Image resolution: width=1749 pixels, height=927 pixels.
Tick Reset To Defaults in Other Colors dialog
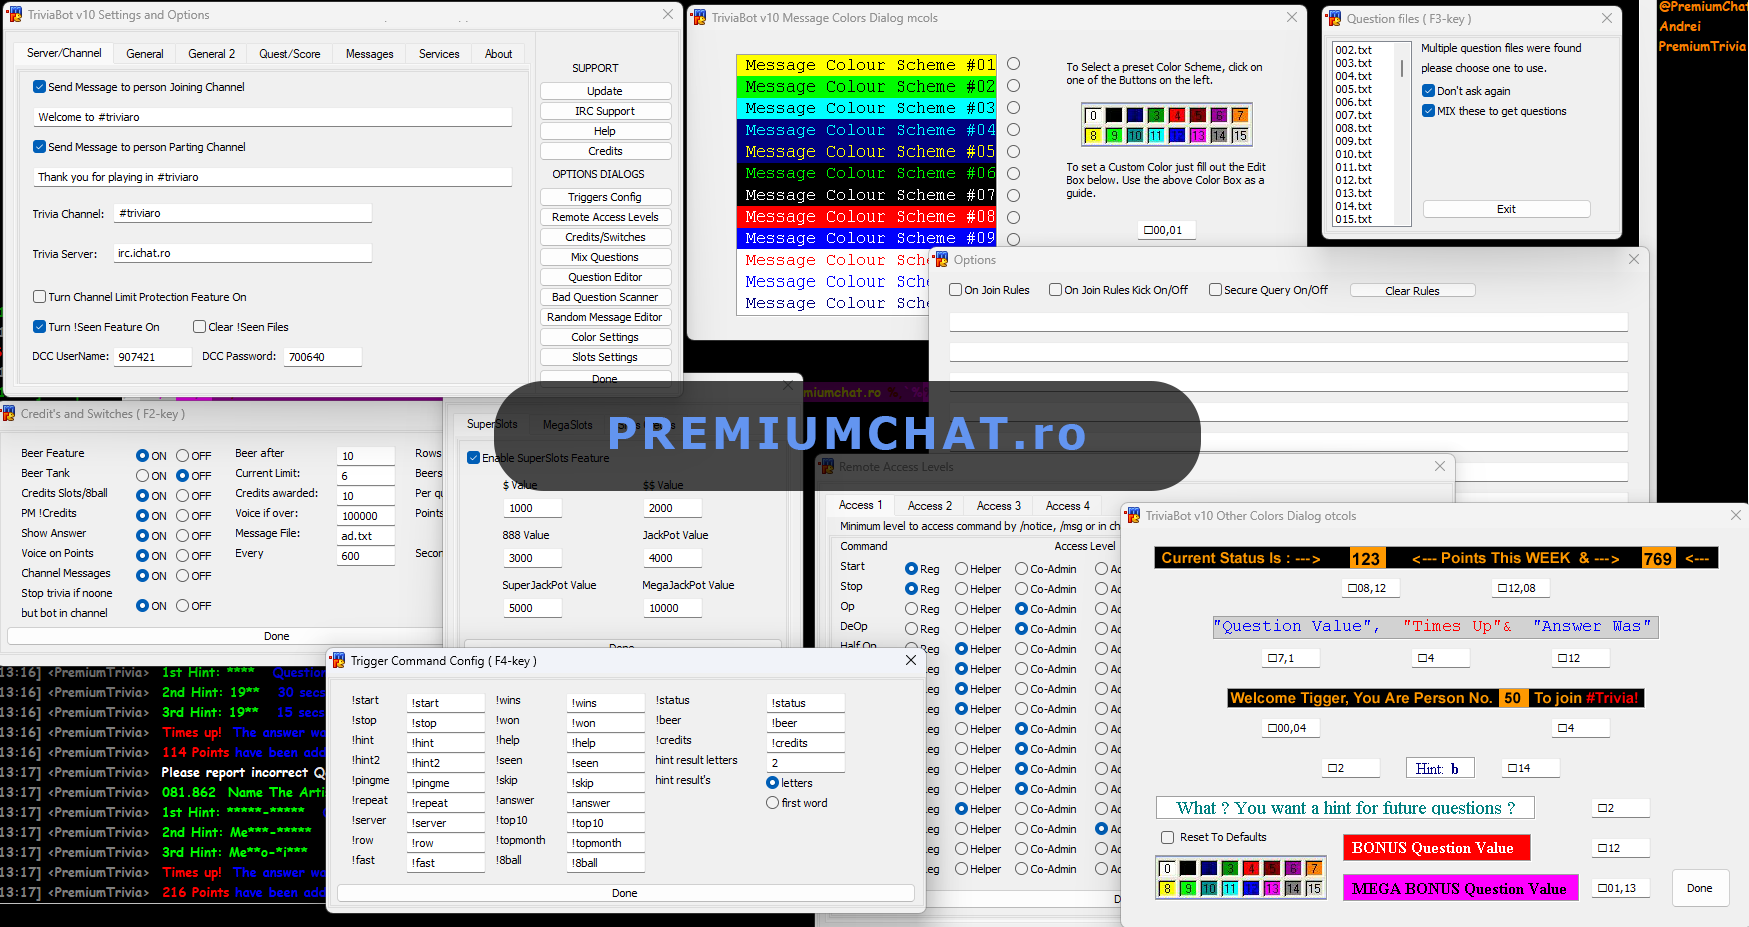point(1167,837)
